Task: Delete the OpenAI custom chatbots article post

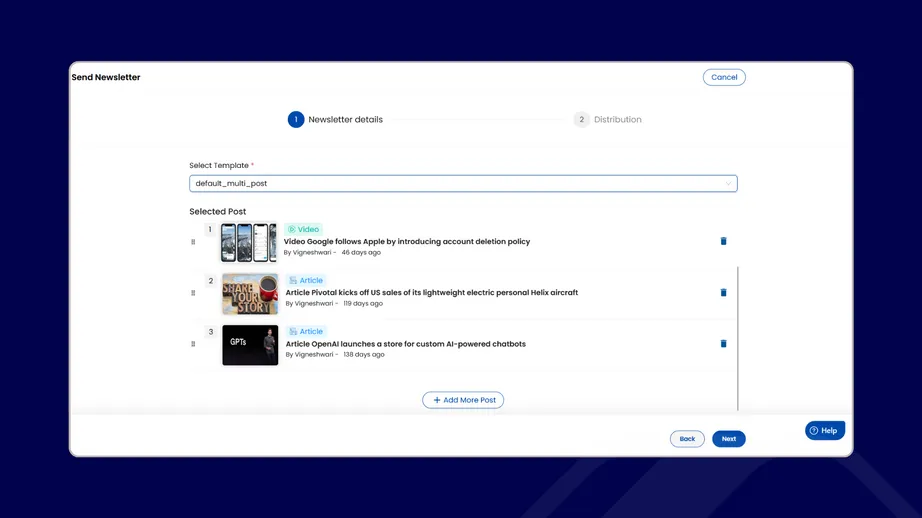Action: pyautogui.click(x=723, y=344)
